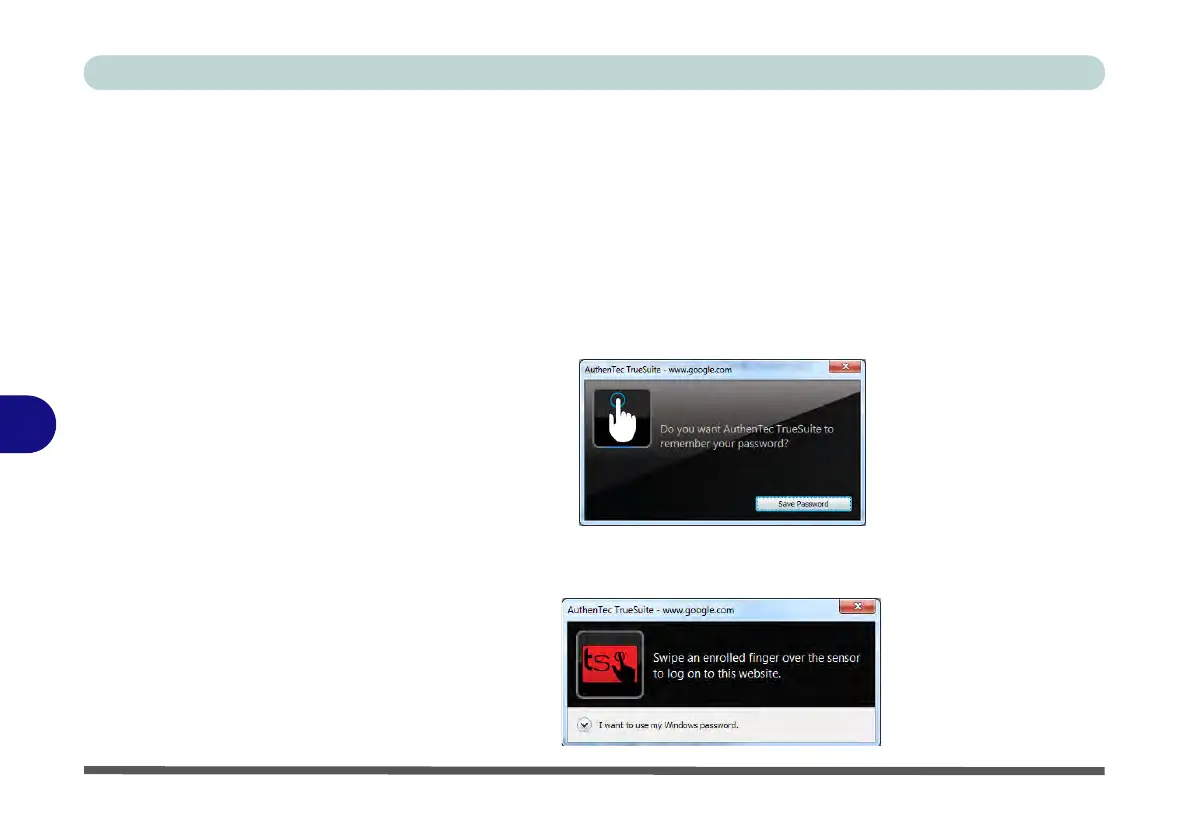
Task: Click the red TrueSuite swipe finger icon
Action: tap(609, 664)
